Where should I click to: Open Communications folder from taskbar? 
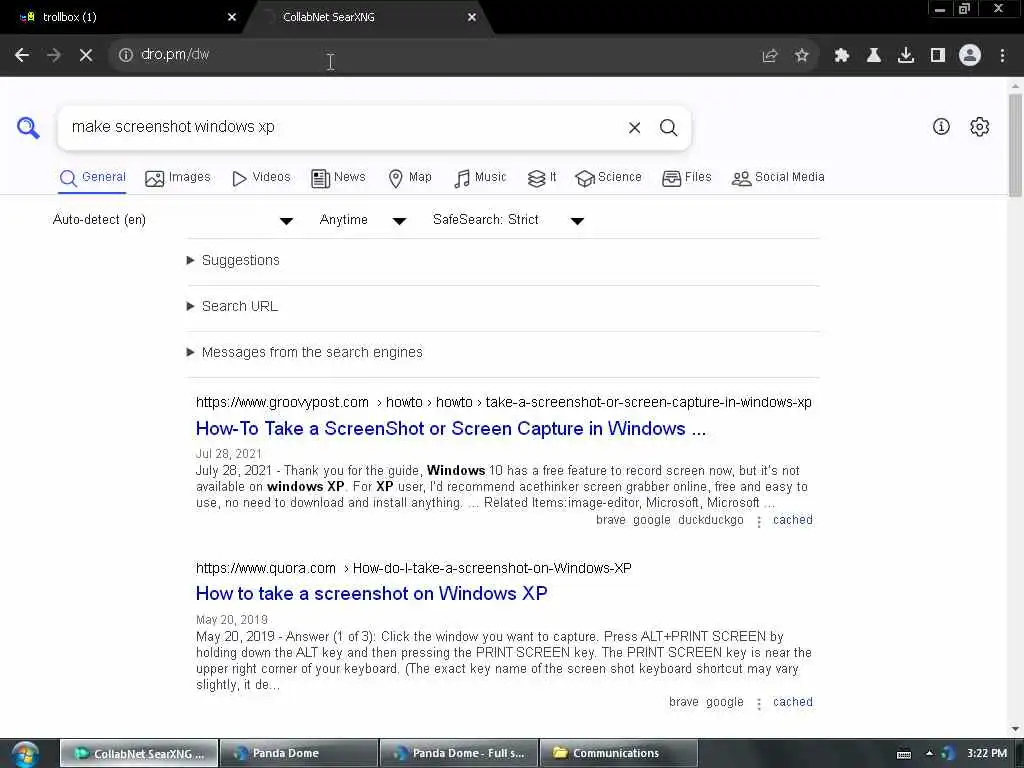(x=619, y=753)
